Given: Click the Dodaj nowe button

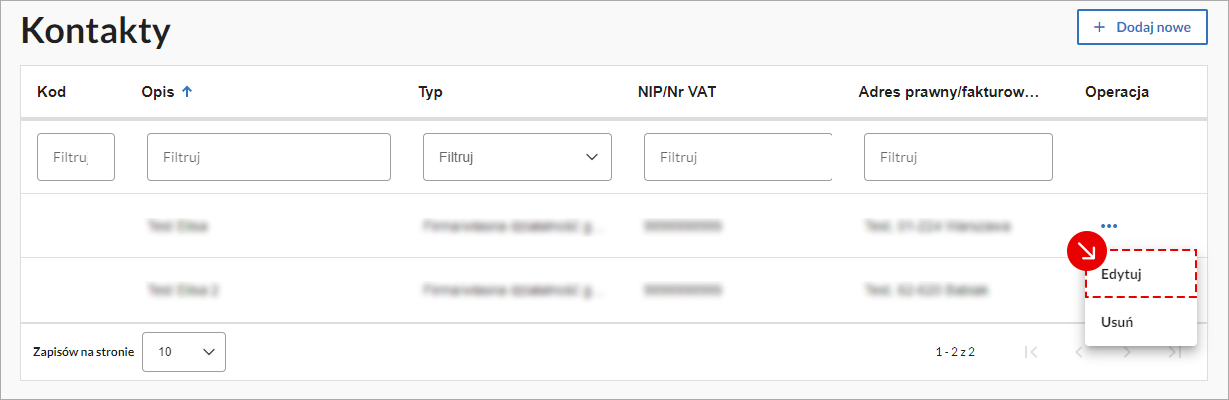Looking at the screenshot, I should (1142, 27).
